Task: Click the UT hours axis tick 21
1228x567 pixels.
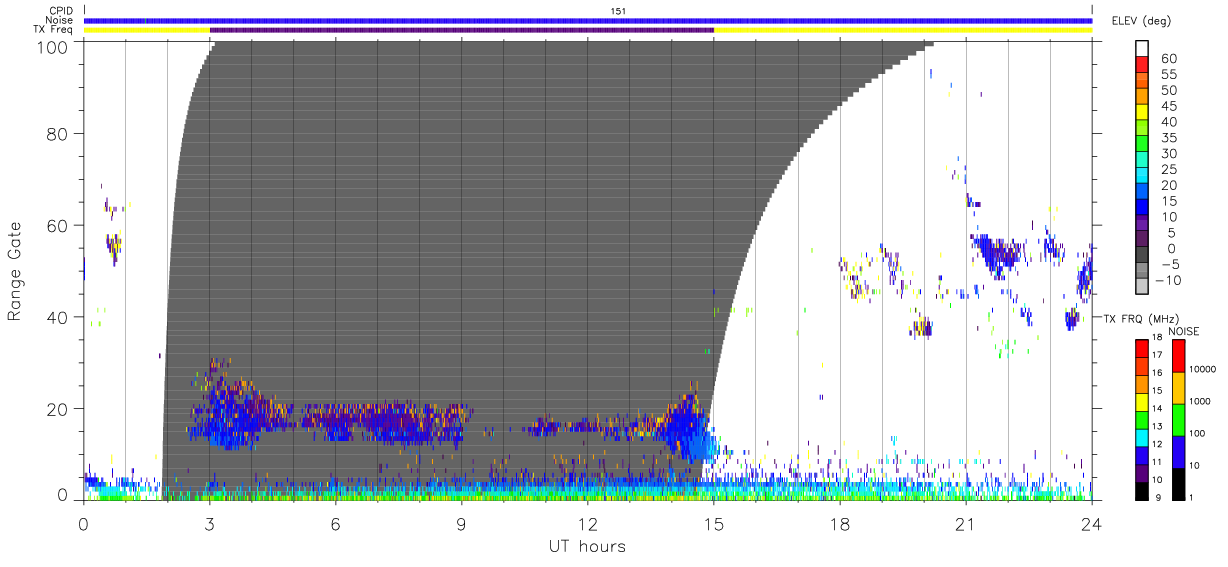Action: (966, 524)
